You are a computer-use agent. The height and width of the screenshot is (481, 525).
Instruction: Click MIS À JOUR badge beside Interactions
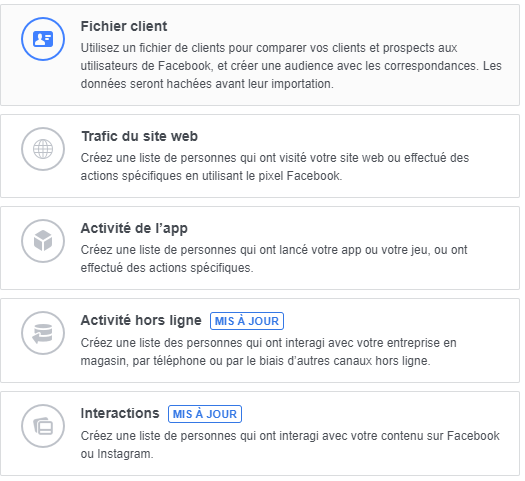[205, 414]
